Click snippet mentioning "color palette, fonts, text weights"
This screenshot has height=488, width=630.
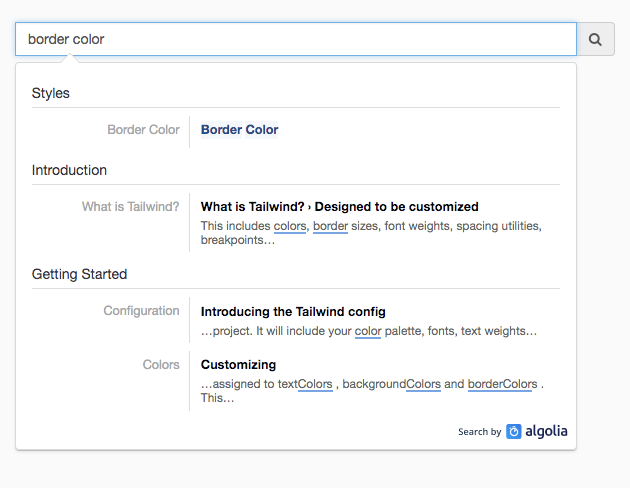coord(369,331)
